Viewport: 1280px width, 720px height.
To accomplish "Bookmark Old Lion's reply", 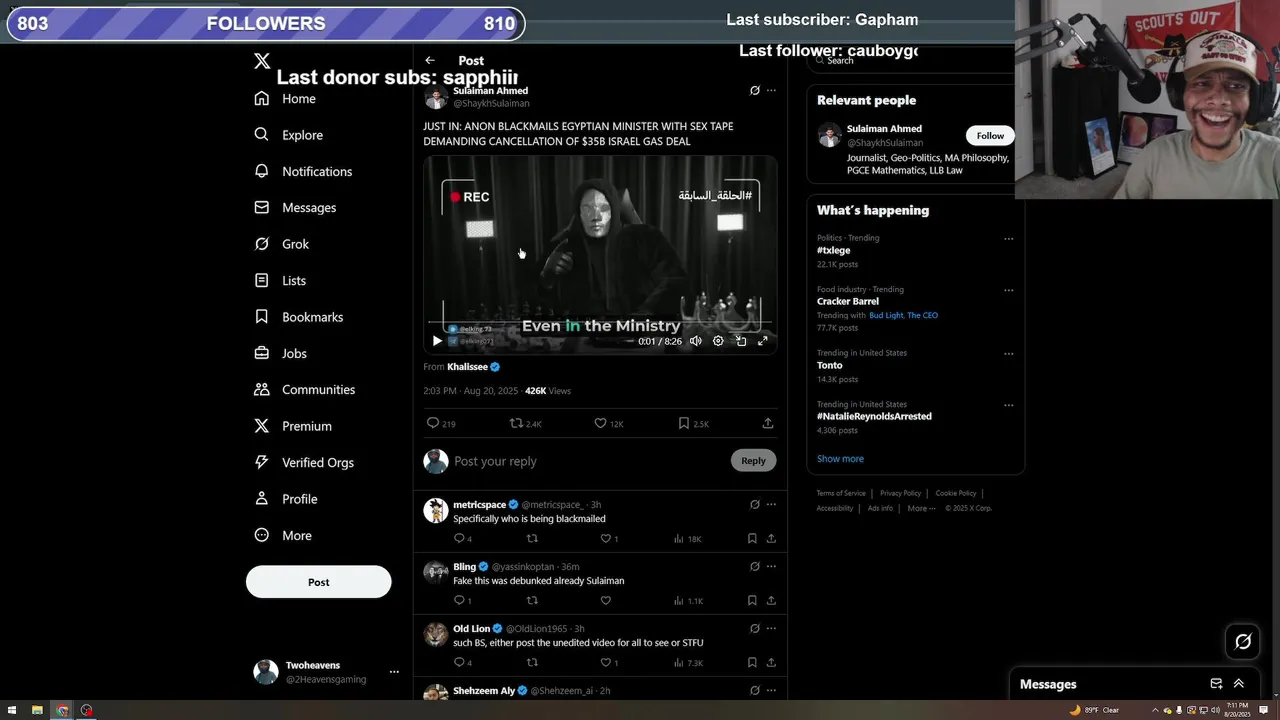I will click(x=752, y=663).
